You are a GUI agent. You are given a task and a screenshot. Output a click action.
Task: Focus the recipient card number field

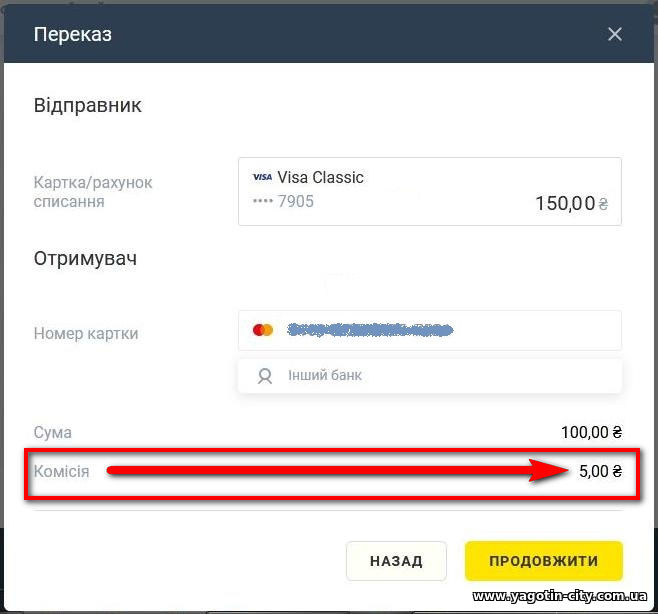[430, 330]
